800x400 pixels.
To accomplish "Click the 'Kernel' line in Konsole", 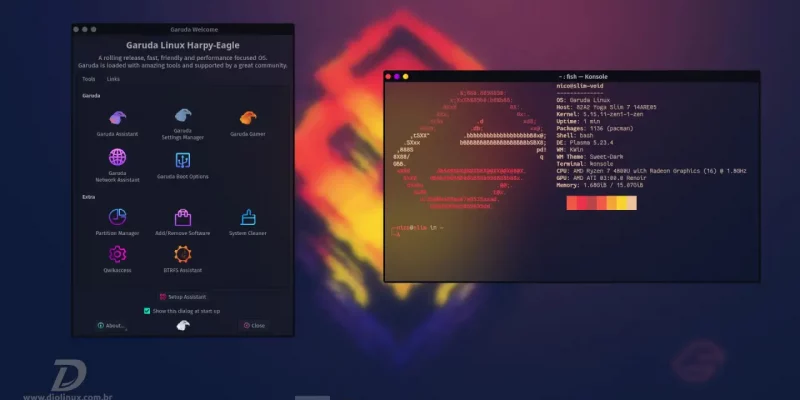I will tap(599, 114).
